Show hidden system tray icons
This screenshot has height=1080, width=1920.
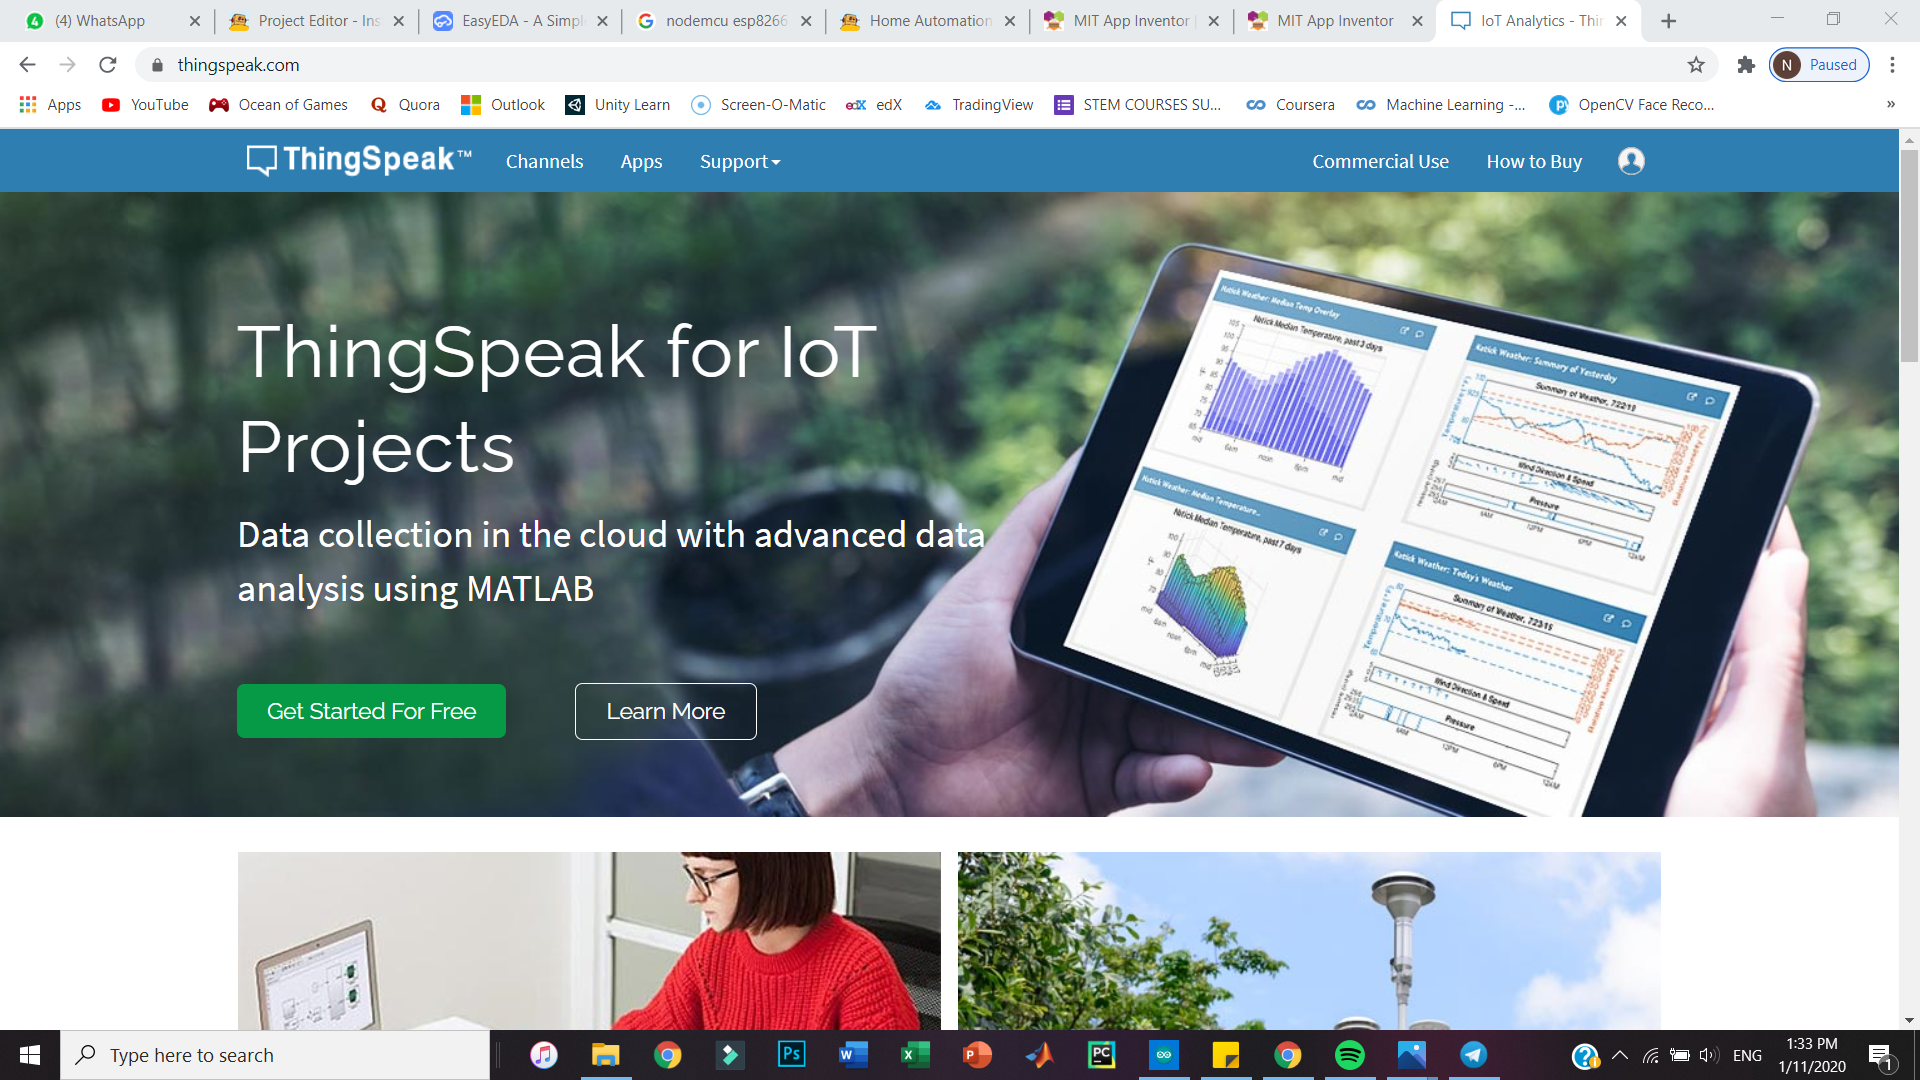pyautogui.click(x=1620, y=1055)
